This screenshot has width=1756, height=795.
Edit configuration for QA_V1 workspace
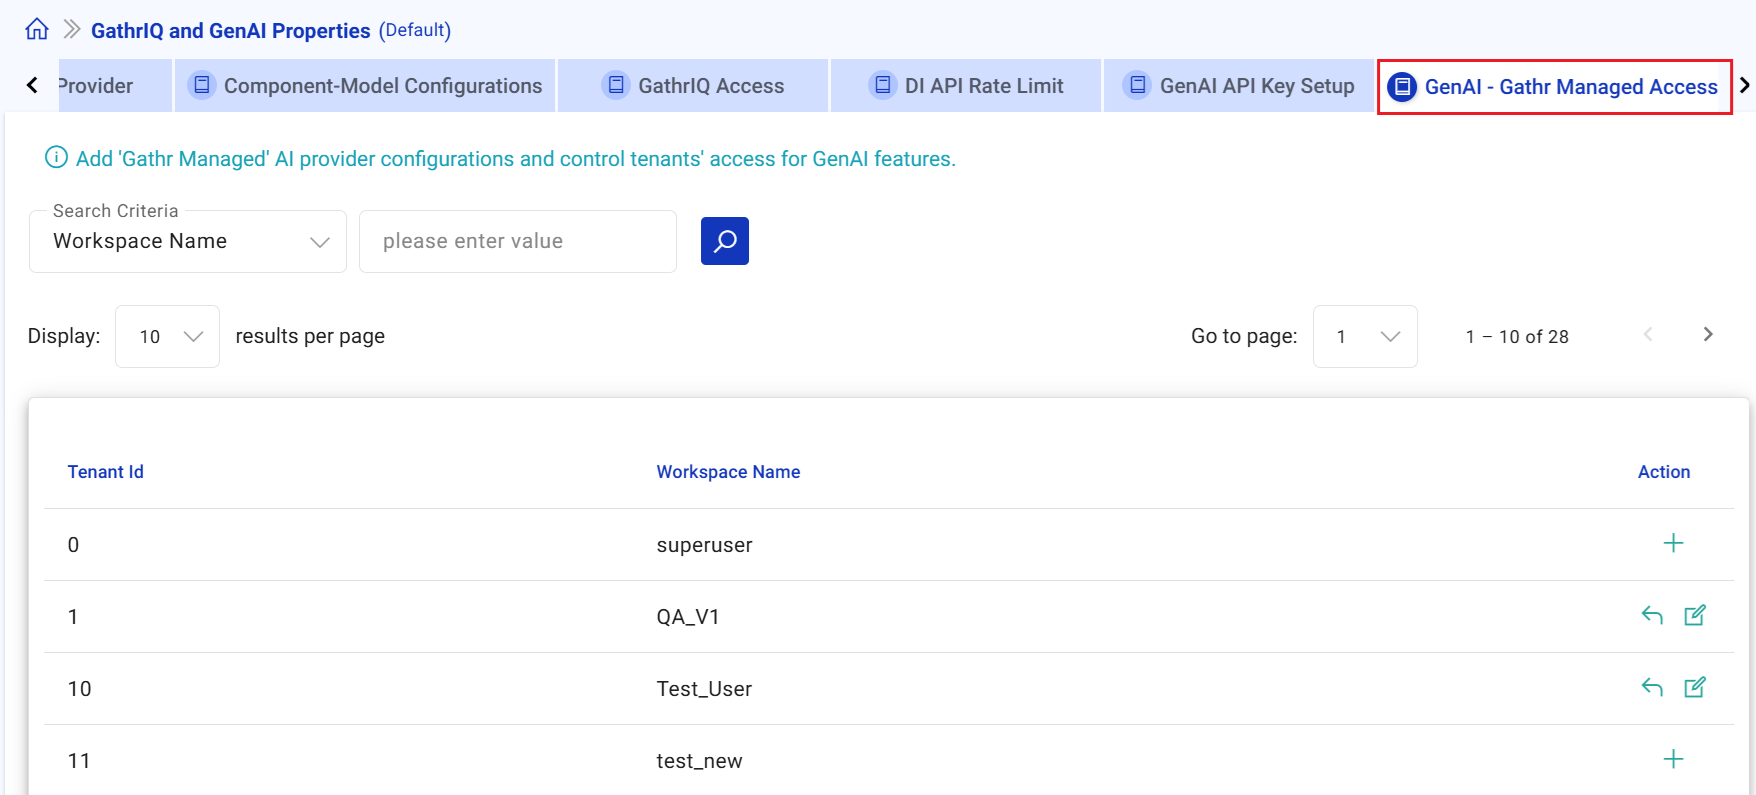point(1695,616)
